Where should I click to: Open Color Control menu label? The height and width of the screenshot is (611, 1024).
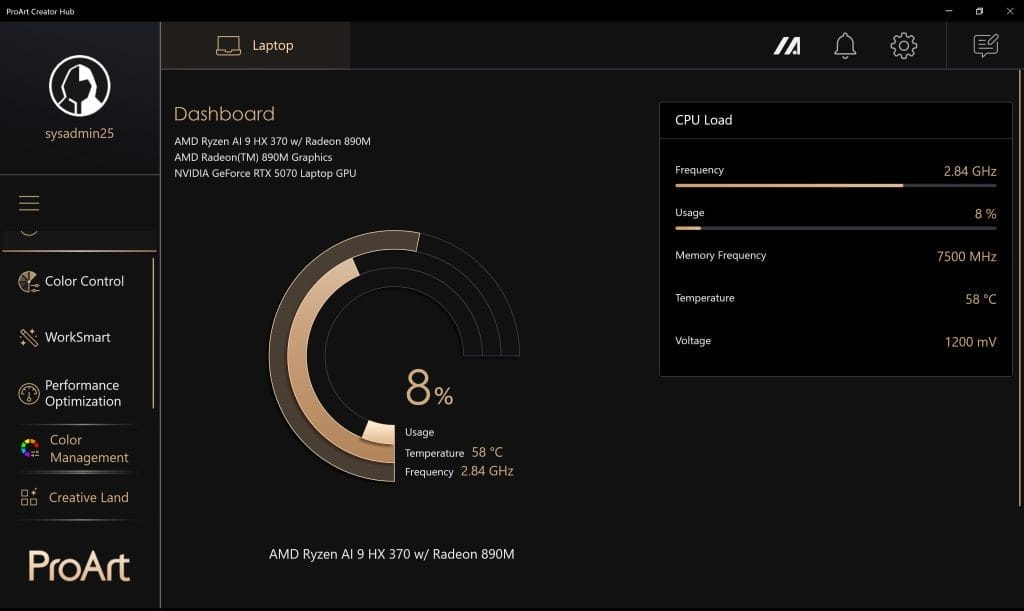point(84,281)
